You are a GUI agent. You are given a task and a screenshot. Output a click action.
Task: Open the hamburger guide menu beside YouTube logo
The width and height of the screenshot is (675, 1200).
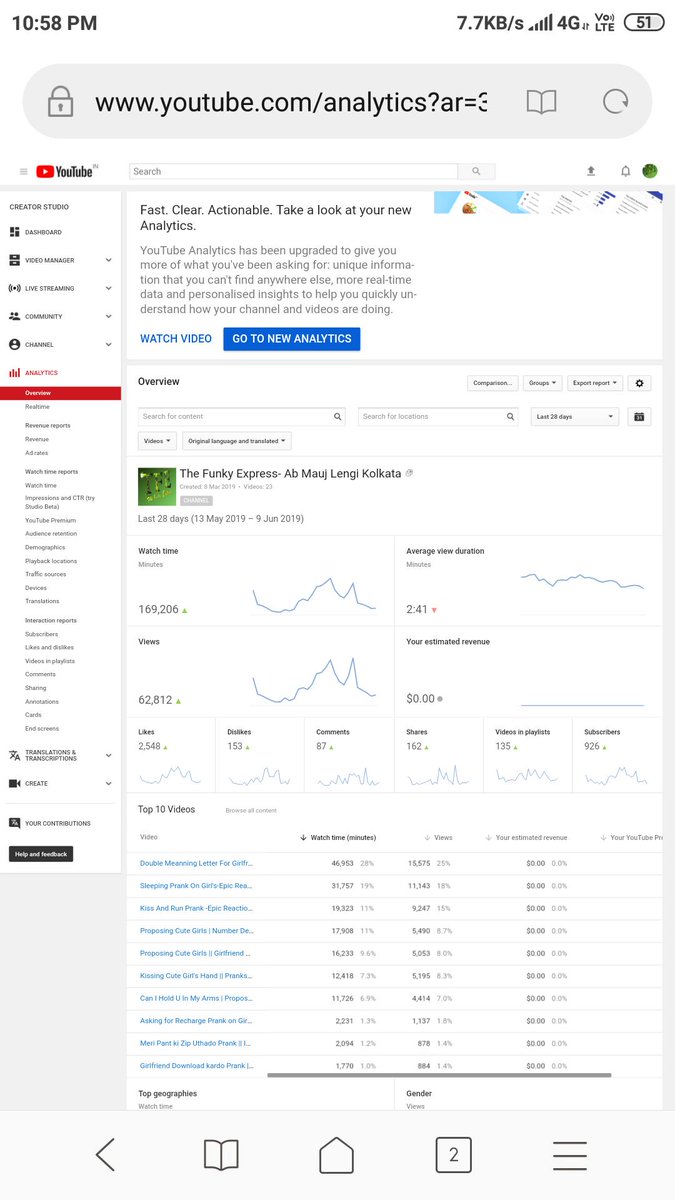pos(24,172)
